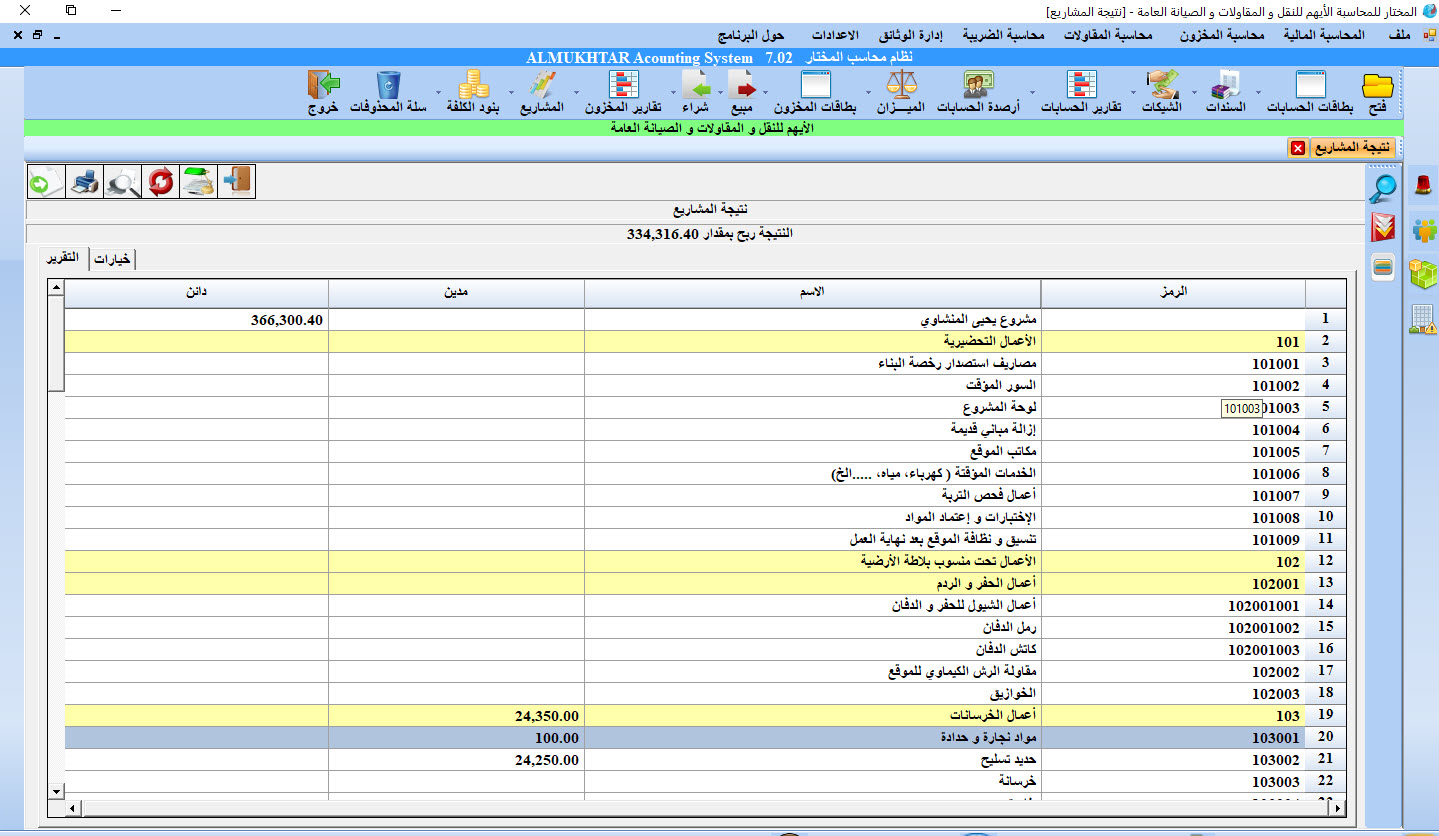
Task: Click the printer icon in report toolbar
Action: pyautogui.click(x=85, y=181)
